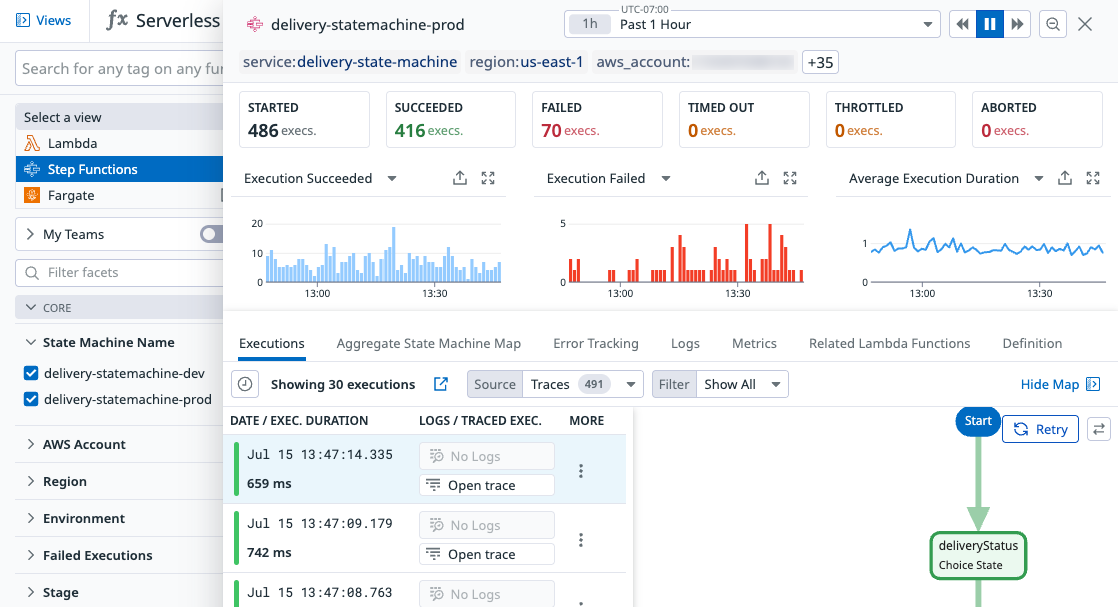The height and width of the screenshot is (607, 1118).
Task: Open more options for 659 ms execution
Action: tap(581, 471)
